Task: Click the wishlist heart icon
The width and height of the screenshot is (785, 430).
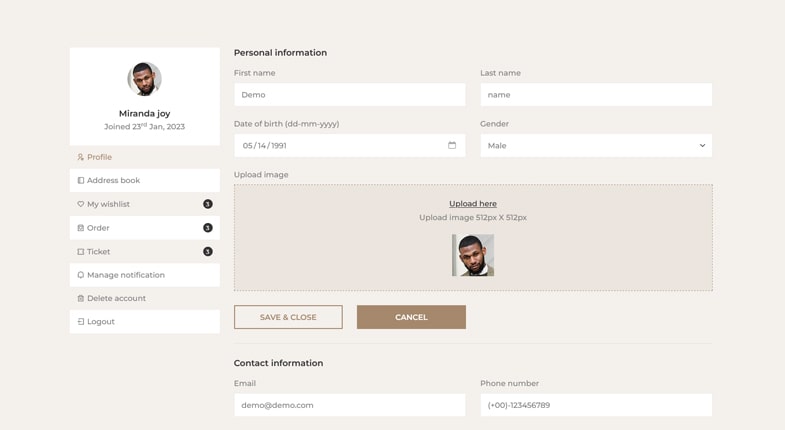Action: [x=81, y=204]
